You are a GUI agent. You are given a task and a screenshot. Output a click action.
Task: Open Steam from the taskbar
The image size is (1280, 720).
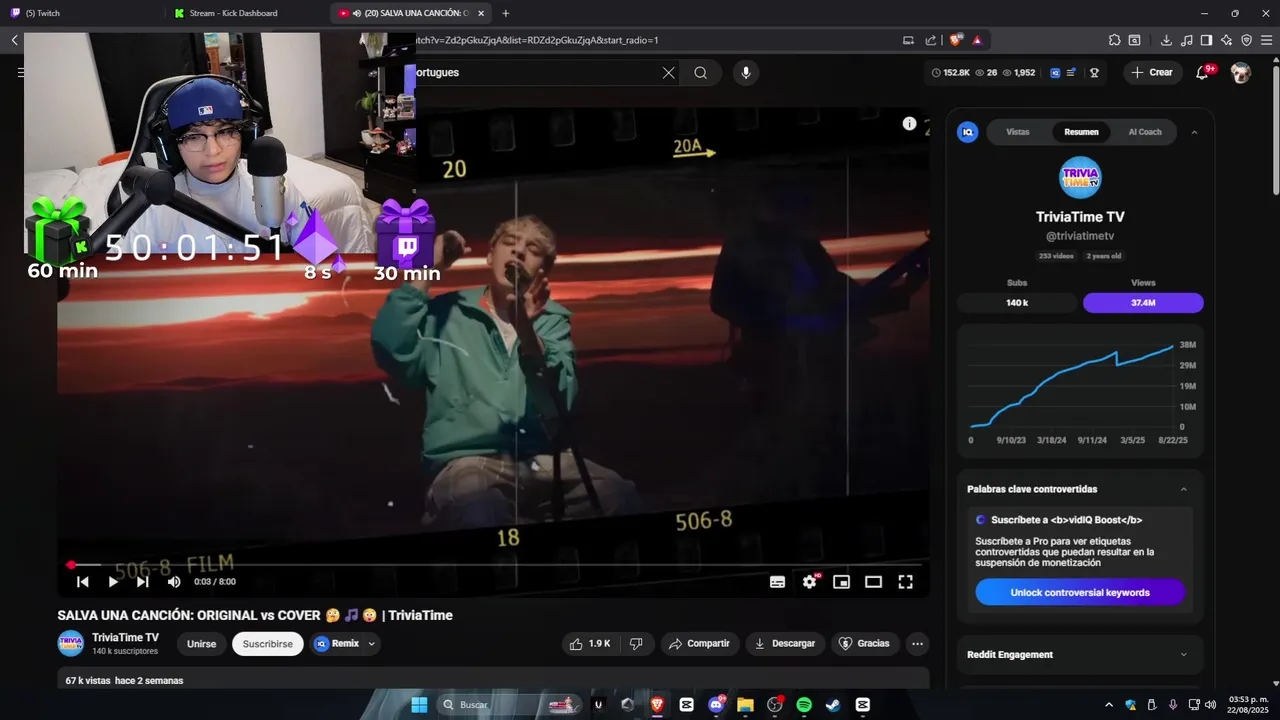point(833,705)
